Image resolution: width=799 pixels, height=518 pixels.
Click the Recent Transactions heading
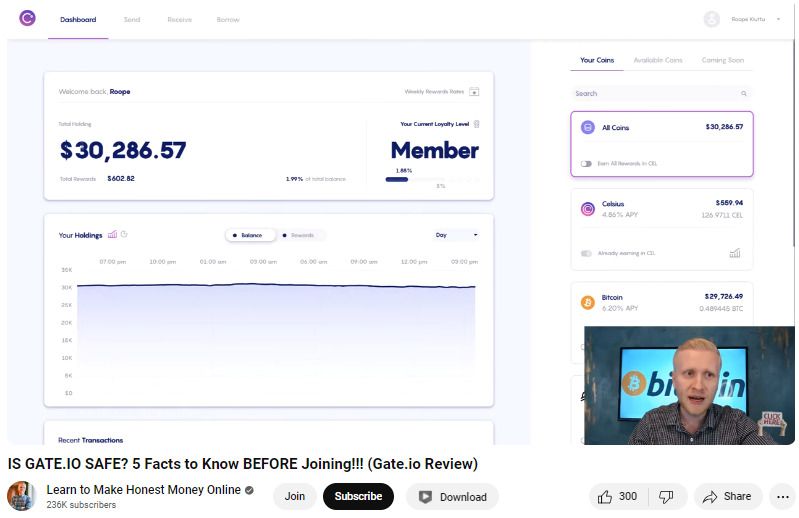[x=90, y=440]
